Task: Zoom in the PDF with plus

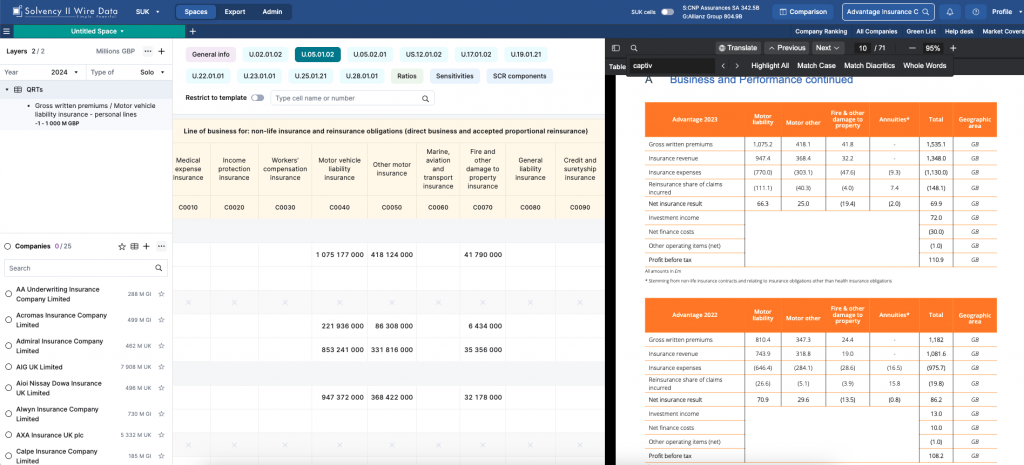Action: click(x=952, y=48)
